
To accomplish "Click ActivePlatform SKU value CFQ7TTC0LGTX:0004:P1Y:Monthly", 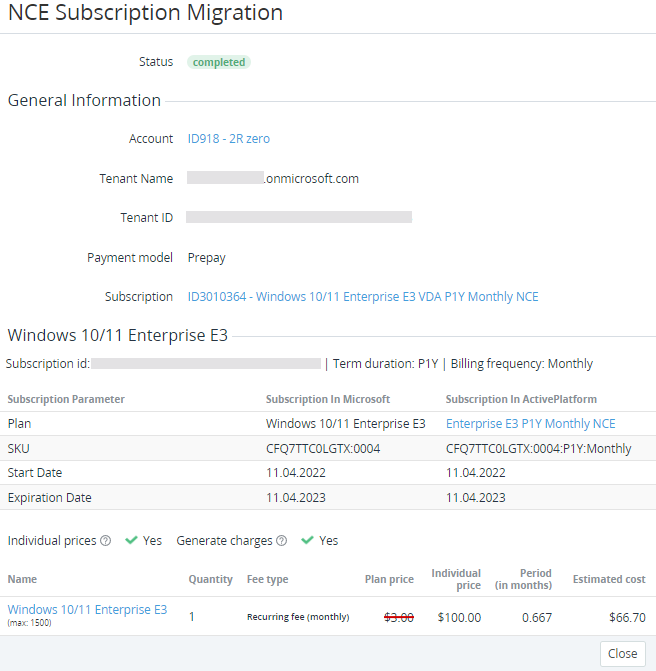I will tap(538, 448).
